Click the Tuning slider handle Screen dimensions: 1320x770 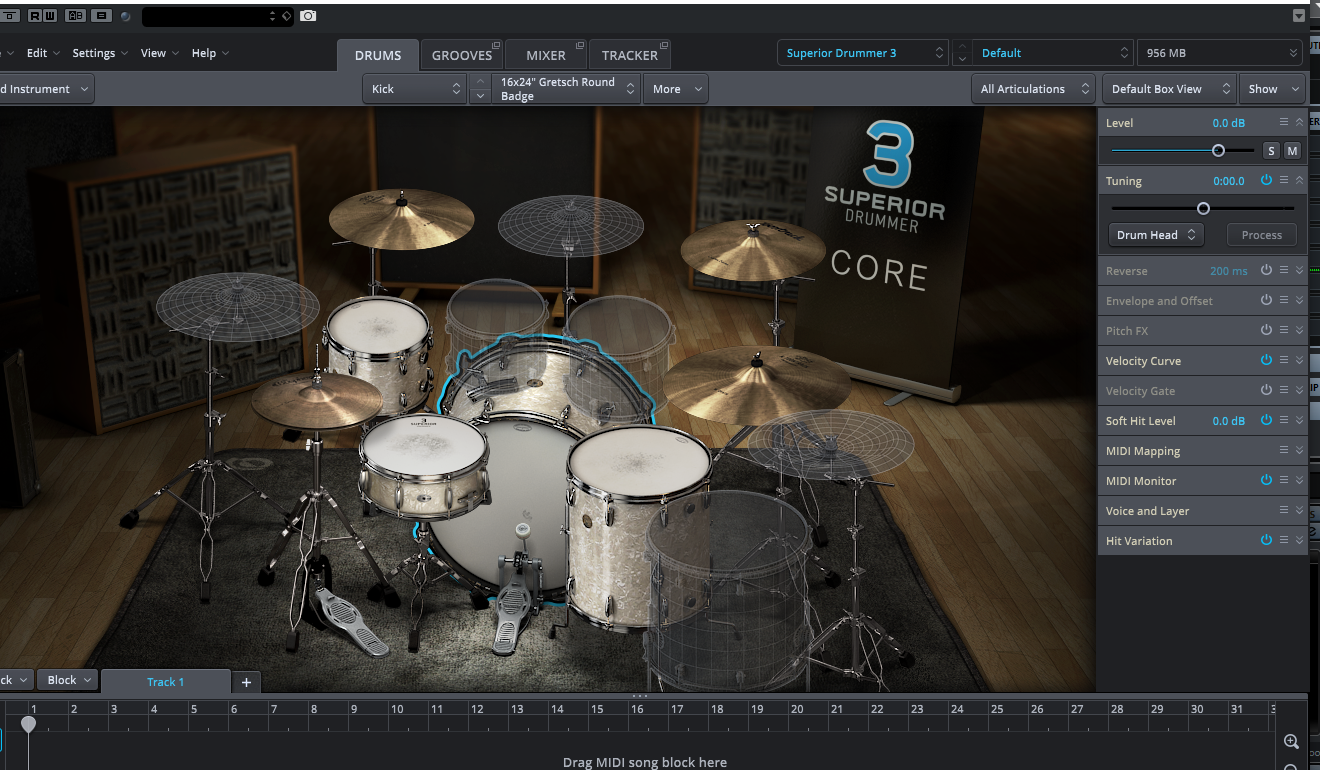1203,208
